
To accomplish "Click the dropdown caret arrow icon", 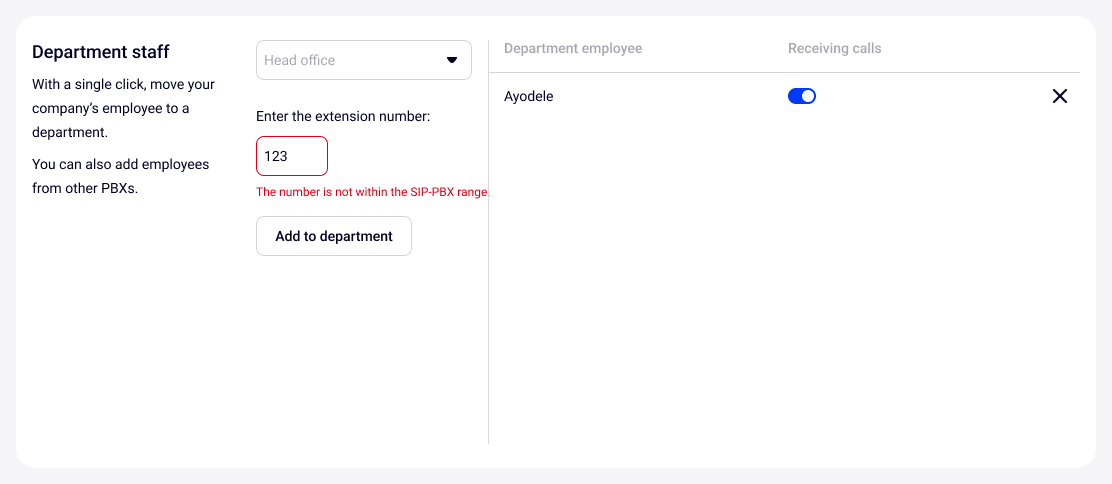I will click(451, 60).
